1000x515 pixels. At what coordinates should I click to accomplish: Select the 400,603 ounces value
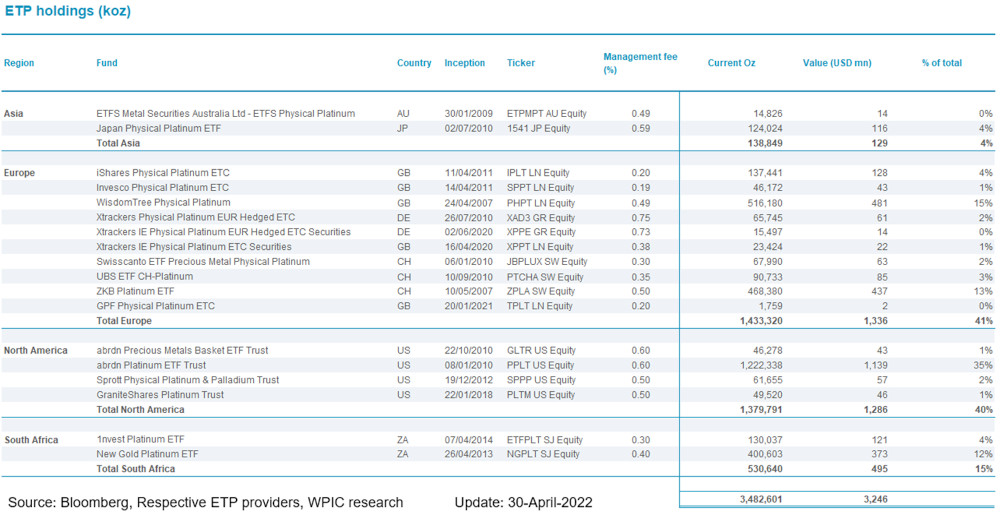[764, 454]
